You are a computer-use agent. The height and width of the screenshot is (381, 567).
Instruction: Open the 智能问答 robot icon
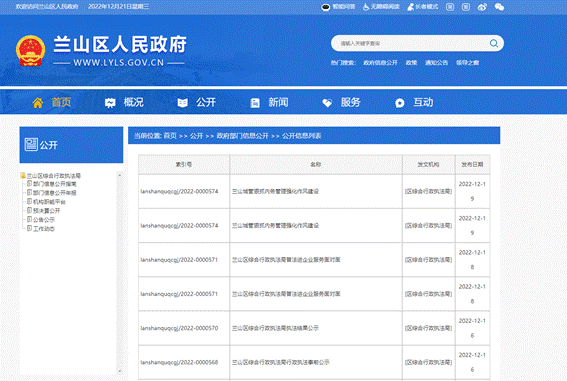click(325, 7)
